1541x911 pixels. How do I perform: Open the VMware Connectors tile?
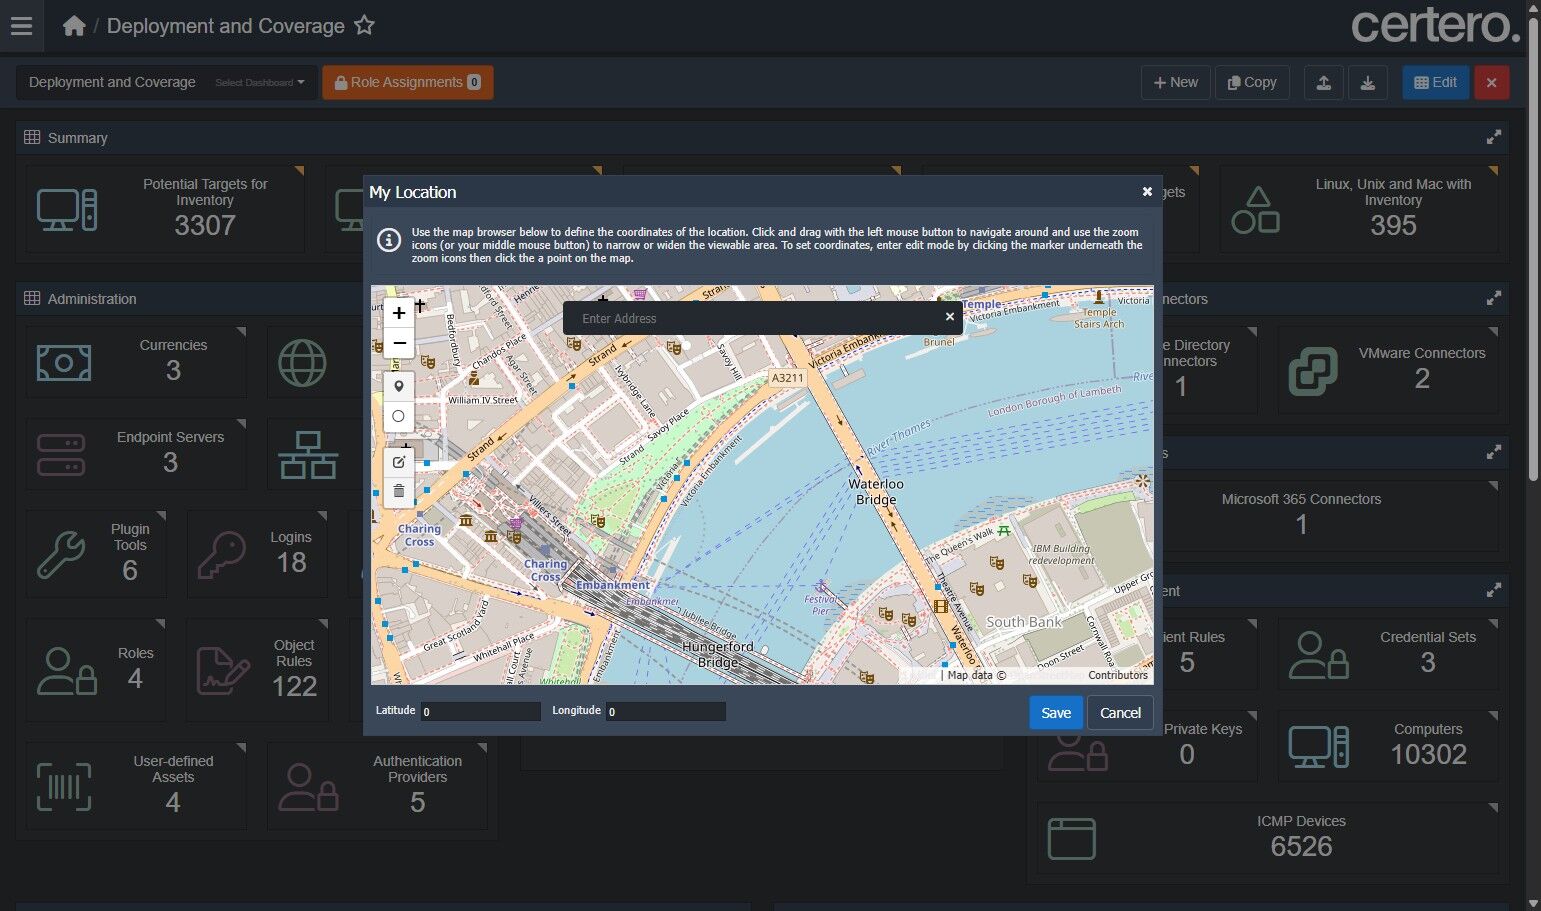click(x=1388, y=369)
